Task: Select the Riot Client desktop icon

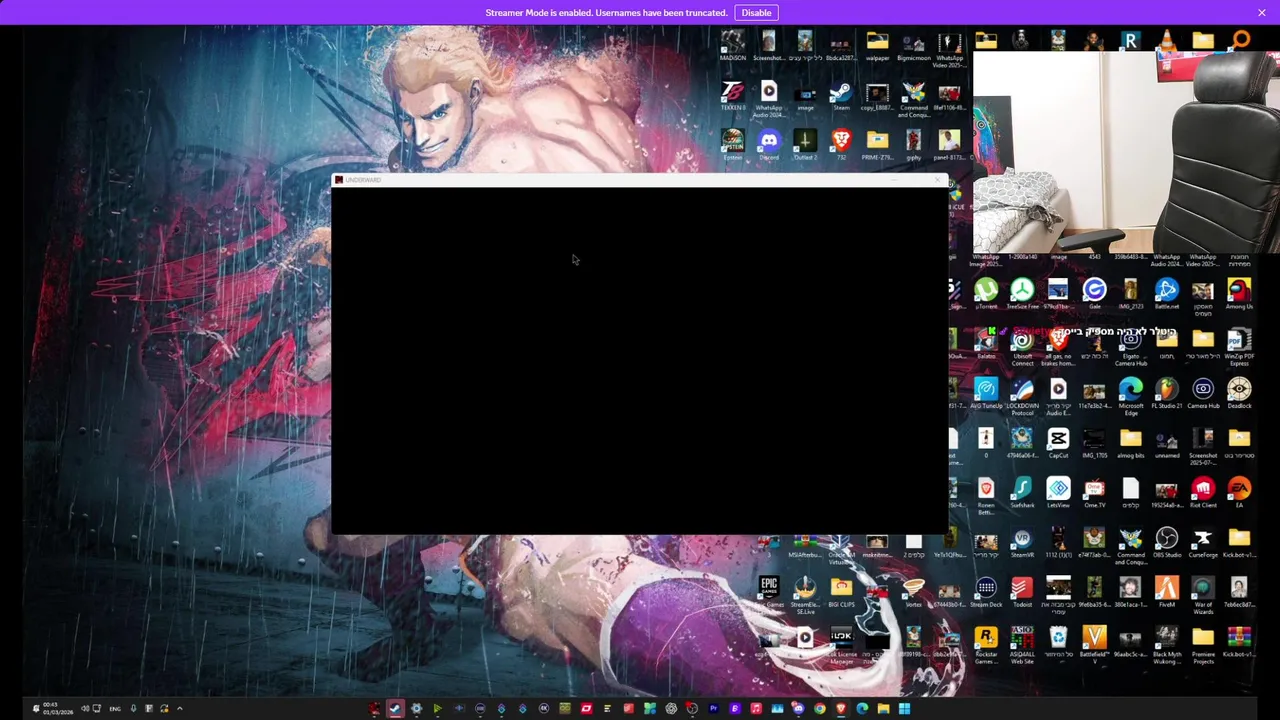Action: point(1203,494)
